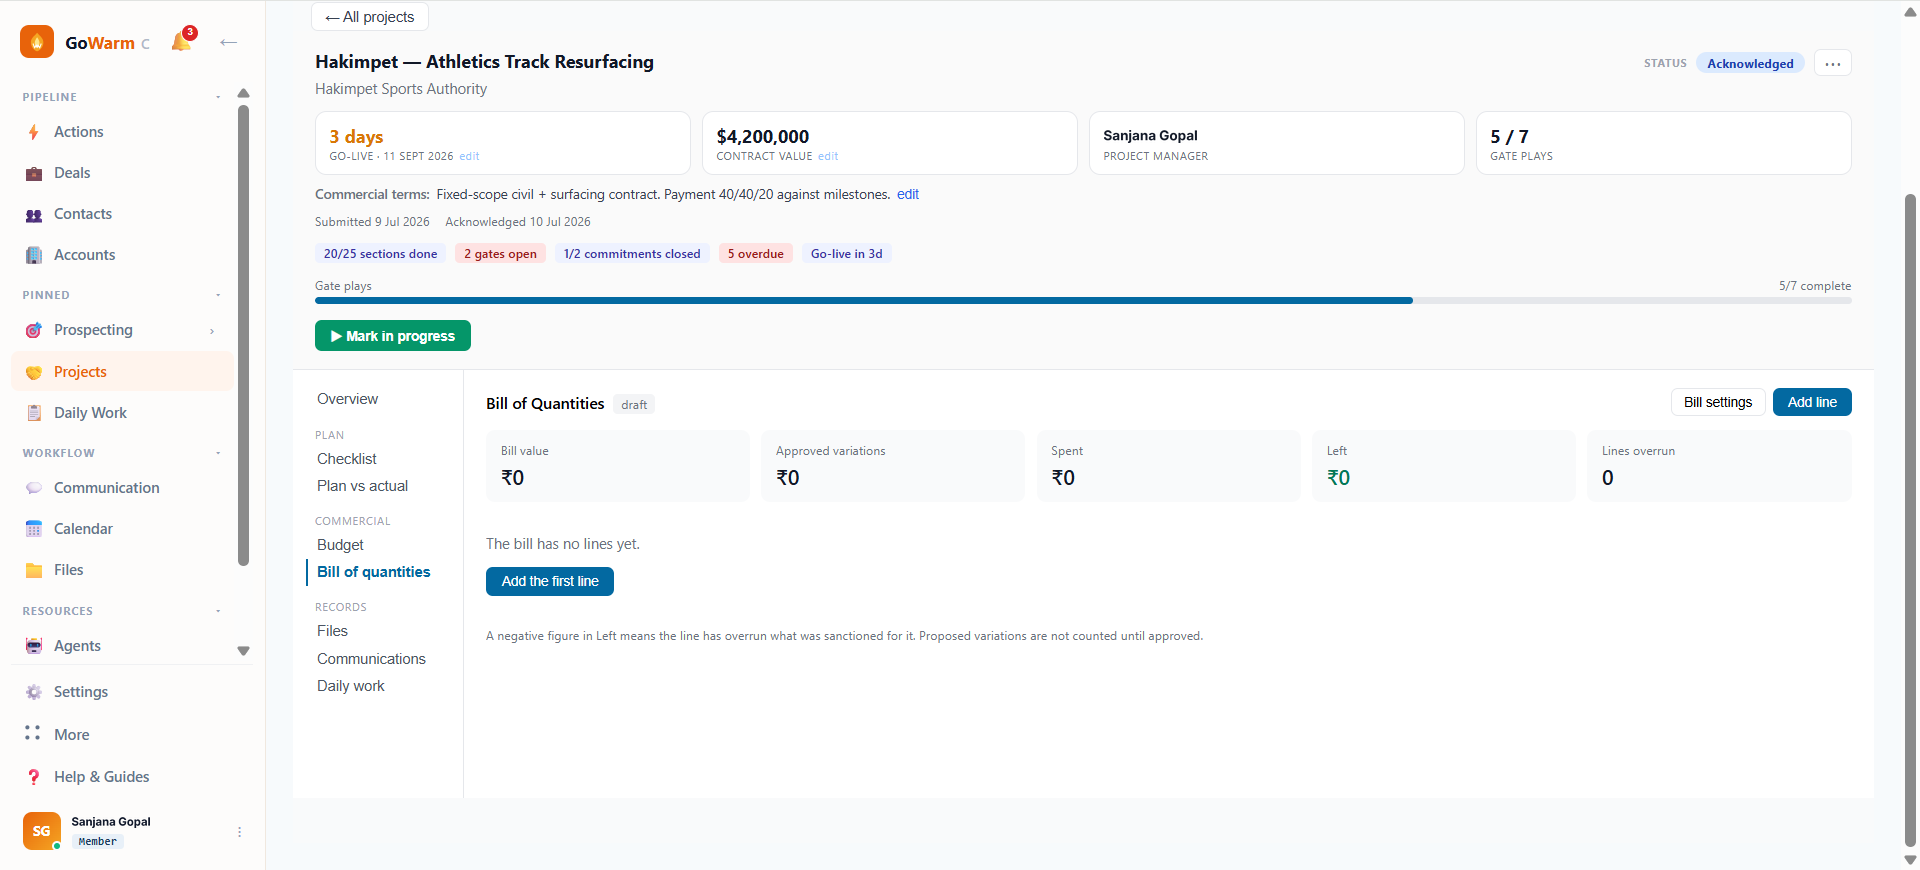Open Projects via handshake icon
Image resolution: width=1920 pixels, height=870 pixels.
(34, 372)
